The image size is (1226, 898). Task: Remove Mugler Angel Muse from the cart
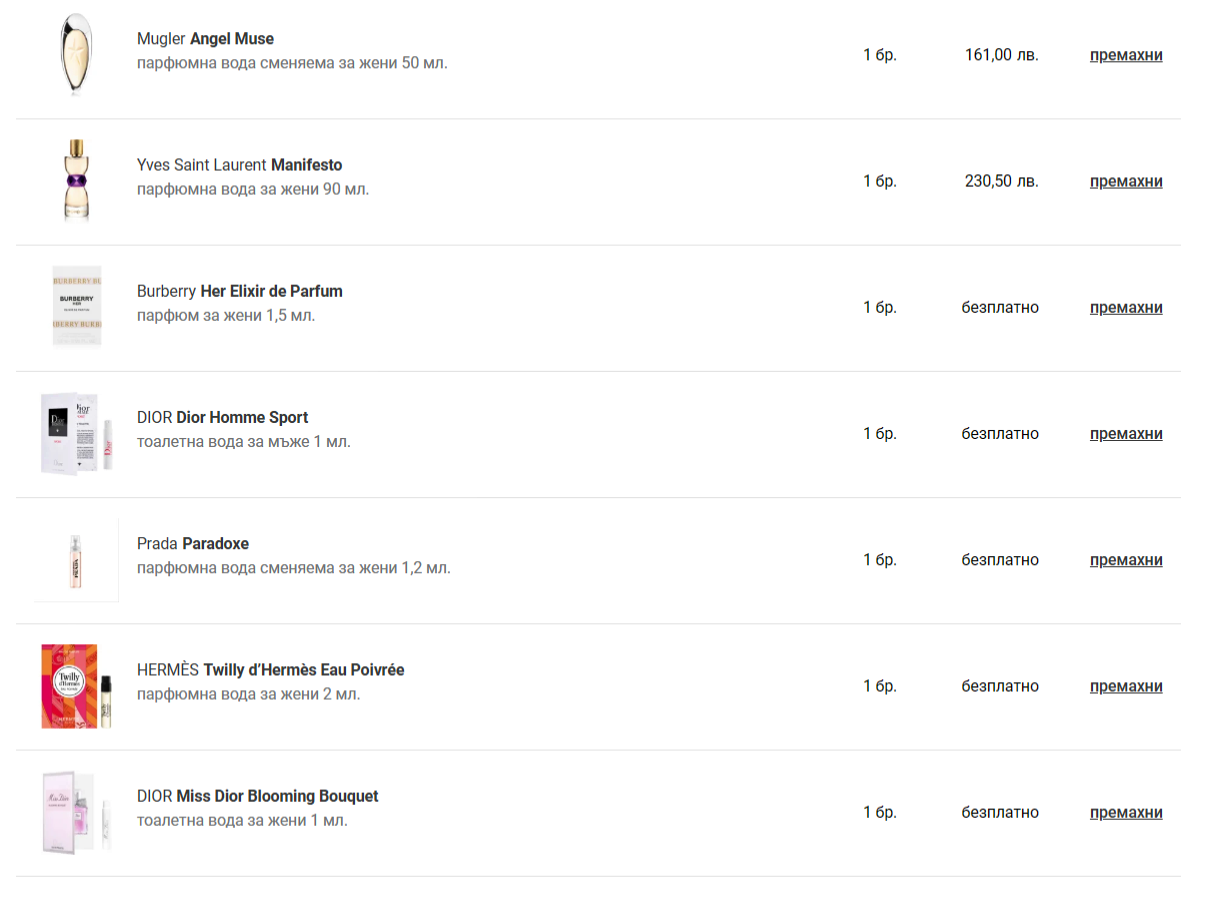click(x=1126, y=55)
